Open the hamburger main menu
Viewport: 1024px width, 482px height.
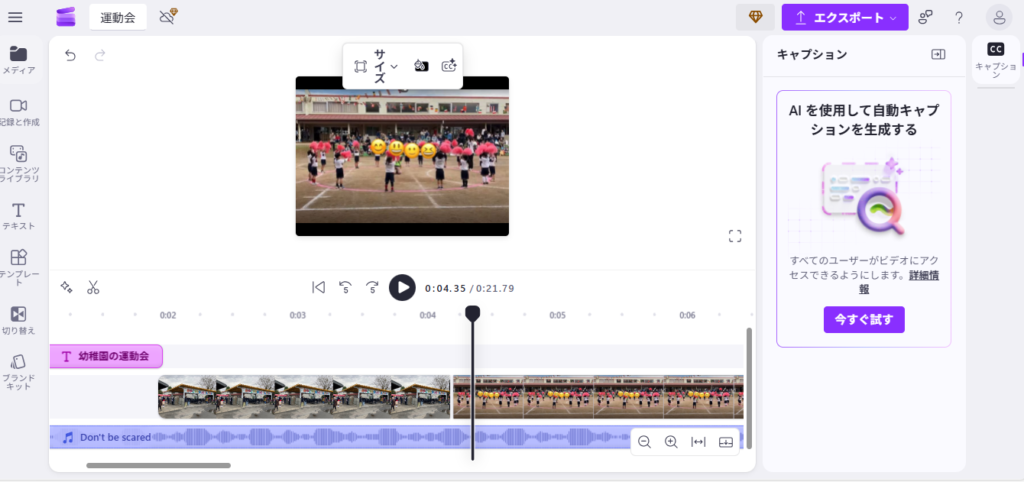pos(16,17)
